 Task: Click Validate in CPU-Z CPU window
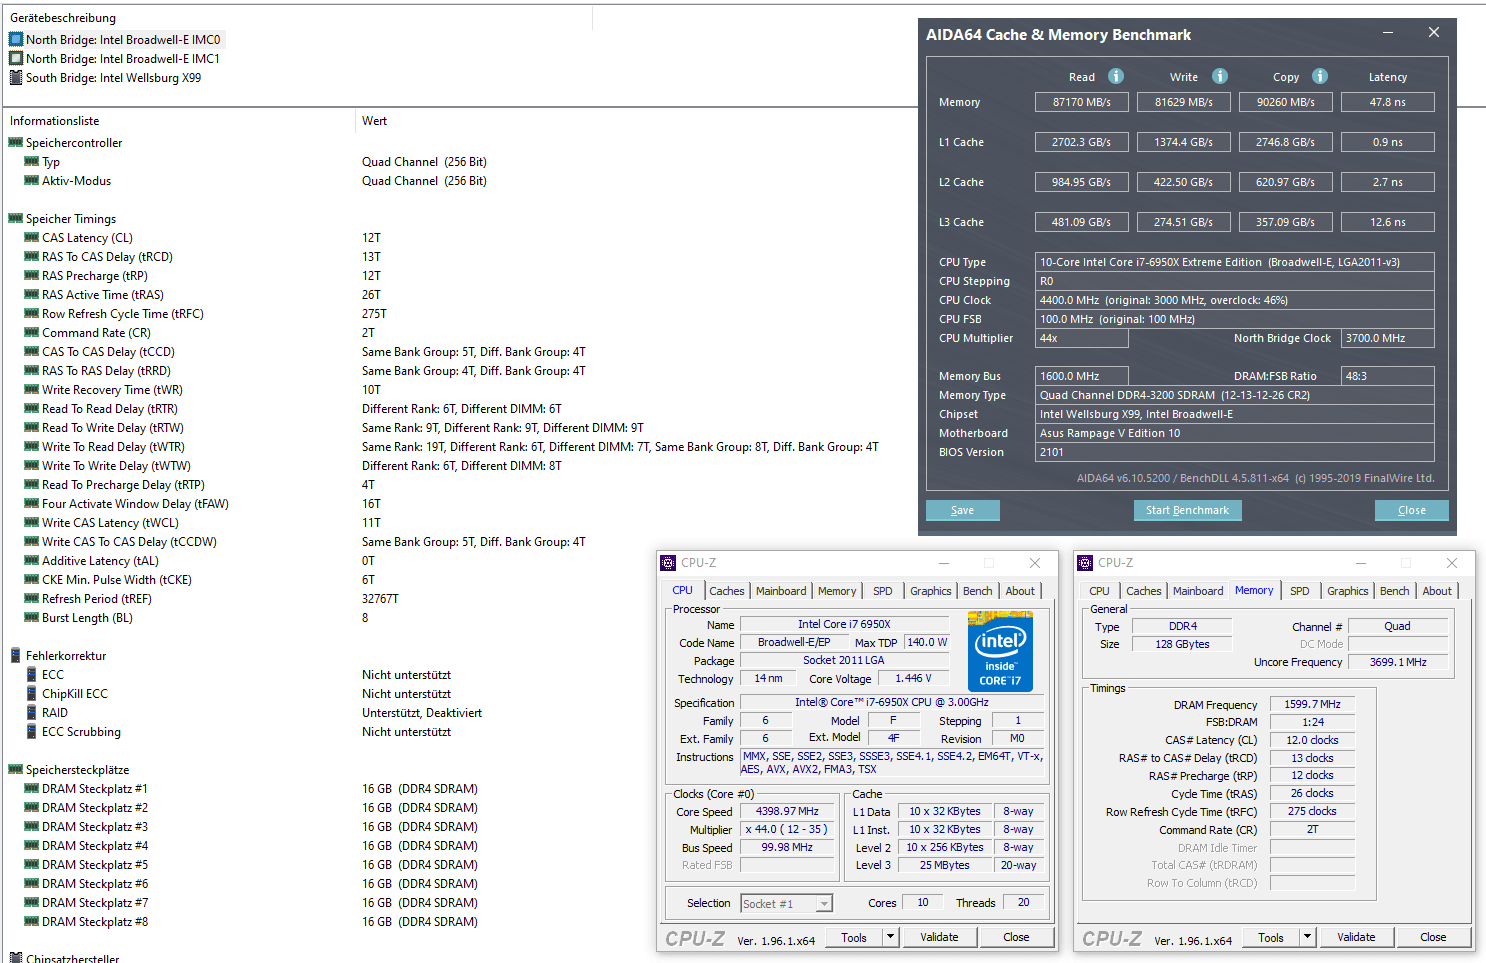point(939,937)
